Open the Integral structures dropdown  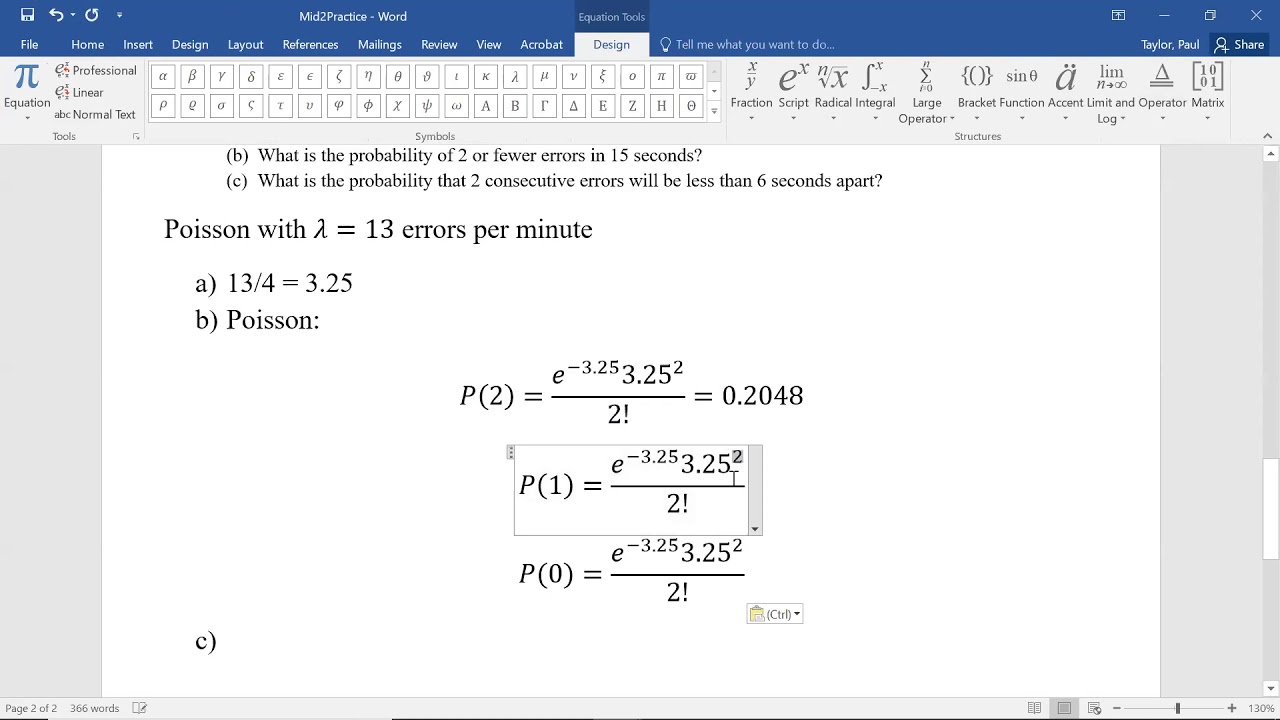click(x=875, y=92)
